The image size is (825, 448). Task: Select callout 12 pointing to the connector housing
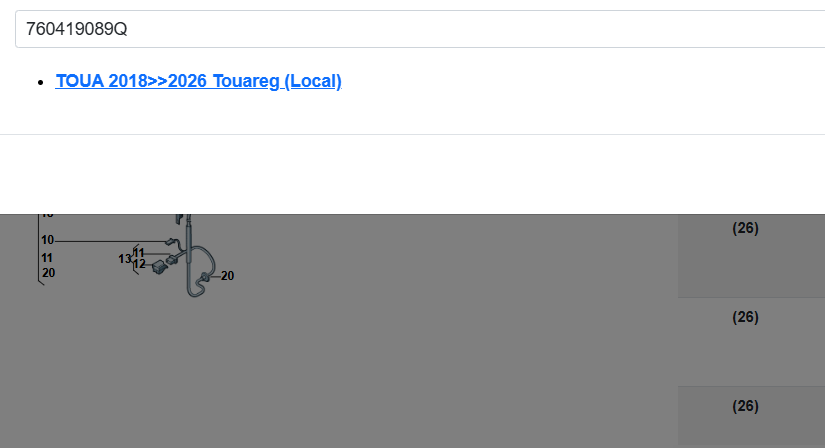tap(139, 264)
